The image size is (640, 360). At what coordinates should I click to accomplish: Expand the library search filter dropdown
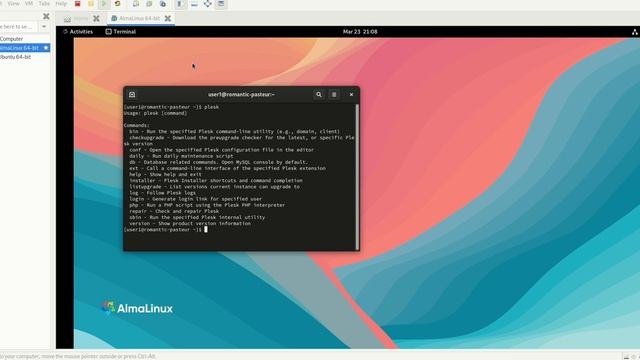(44, 27)
